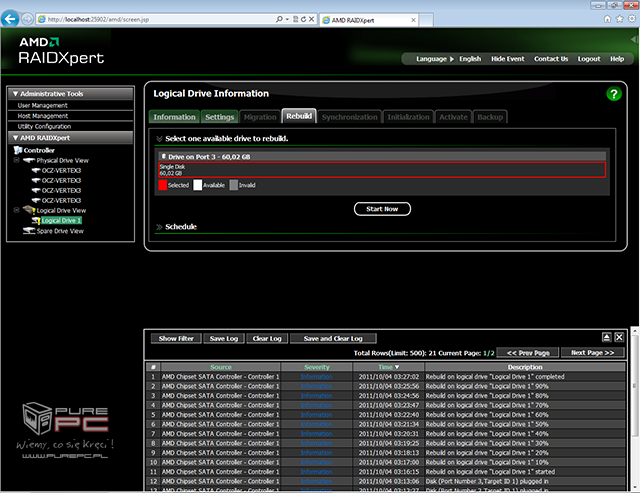Screen dimensions: 640x493
Task: Collapse Administrative Tools section
Action: tap(15, 94)
